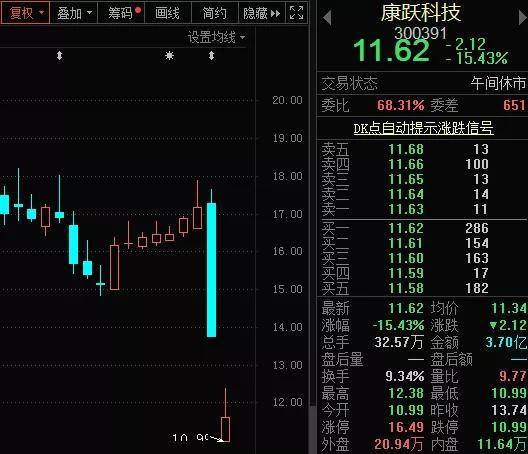Click 换手 value 9.34%
Viewport: 528px width, 454px height.
pyautogui.click(x=404, y=376)
